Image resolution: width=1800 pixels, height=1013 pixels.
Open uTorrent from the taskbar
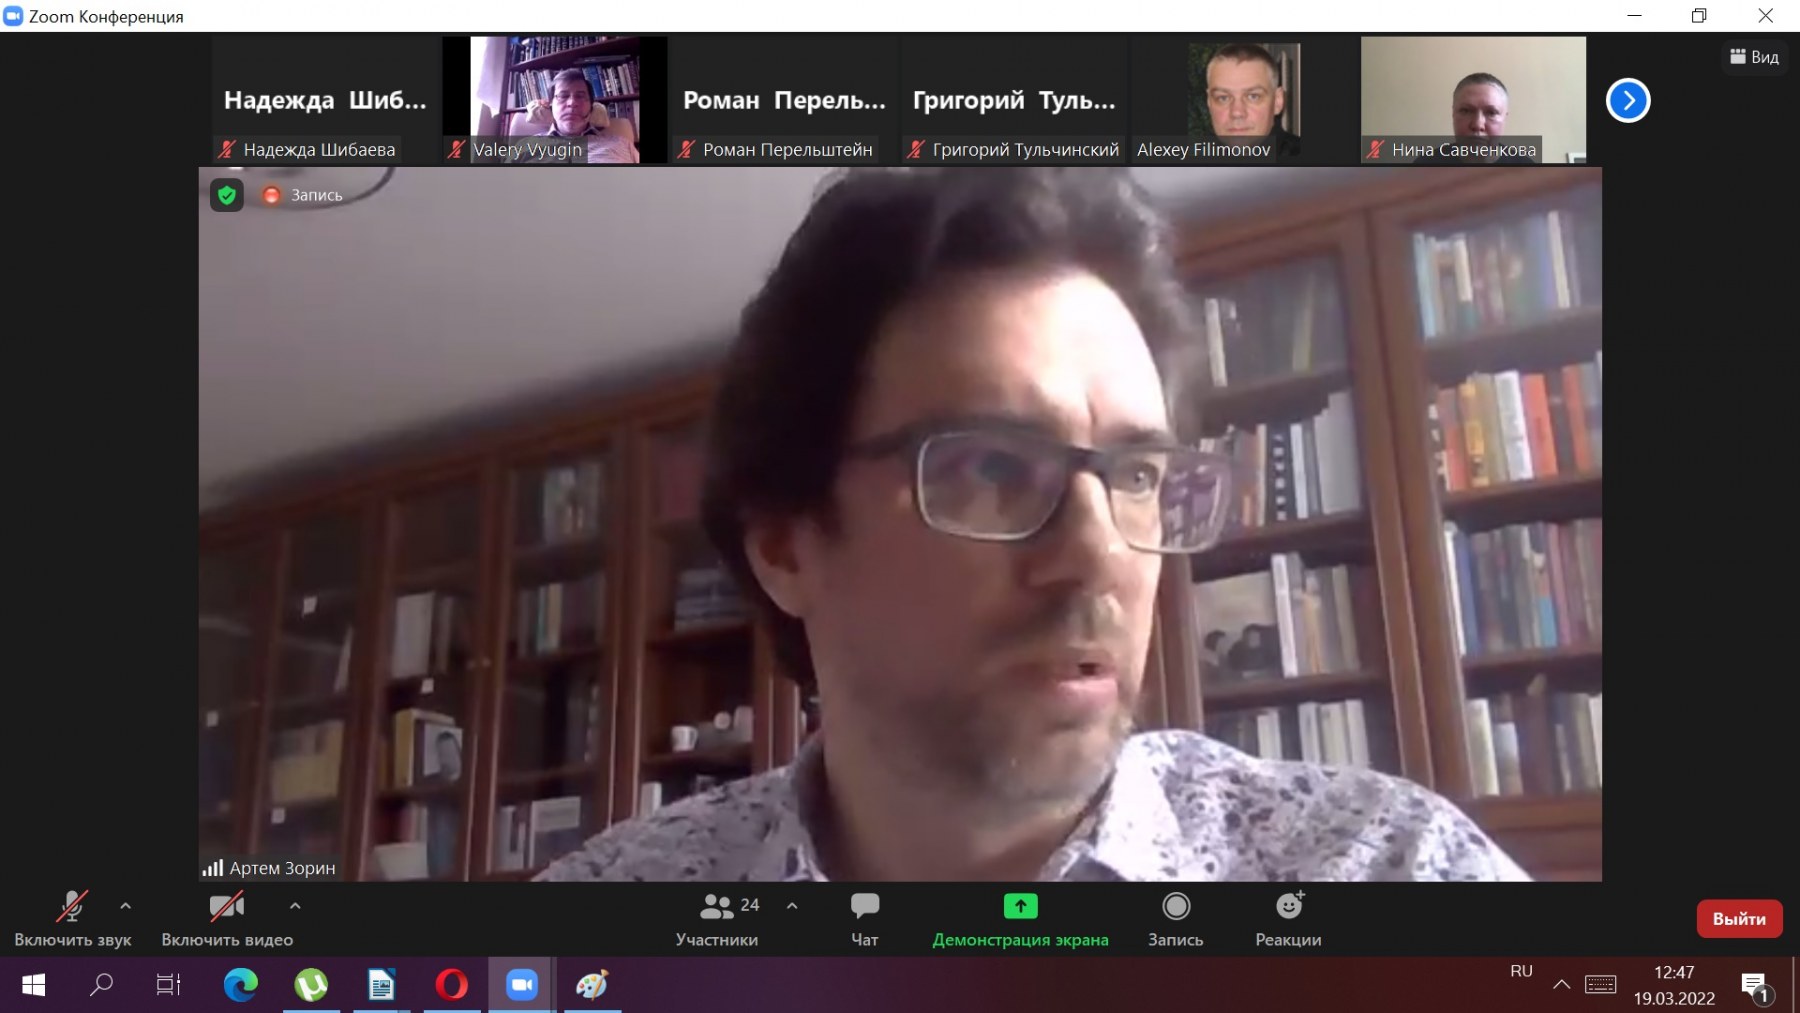coord(311,985)
